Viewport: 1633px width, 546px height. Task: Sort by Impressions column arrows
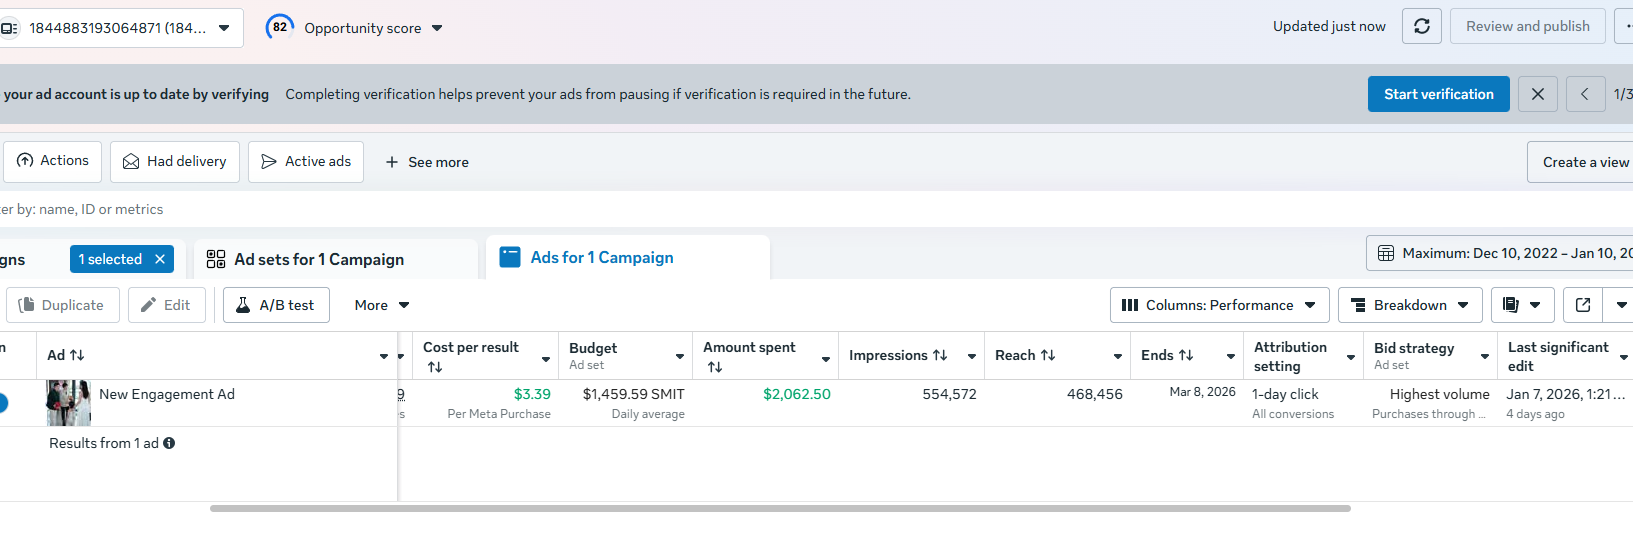click(x=940, y=355)
